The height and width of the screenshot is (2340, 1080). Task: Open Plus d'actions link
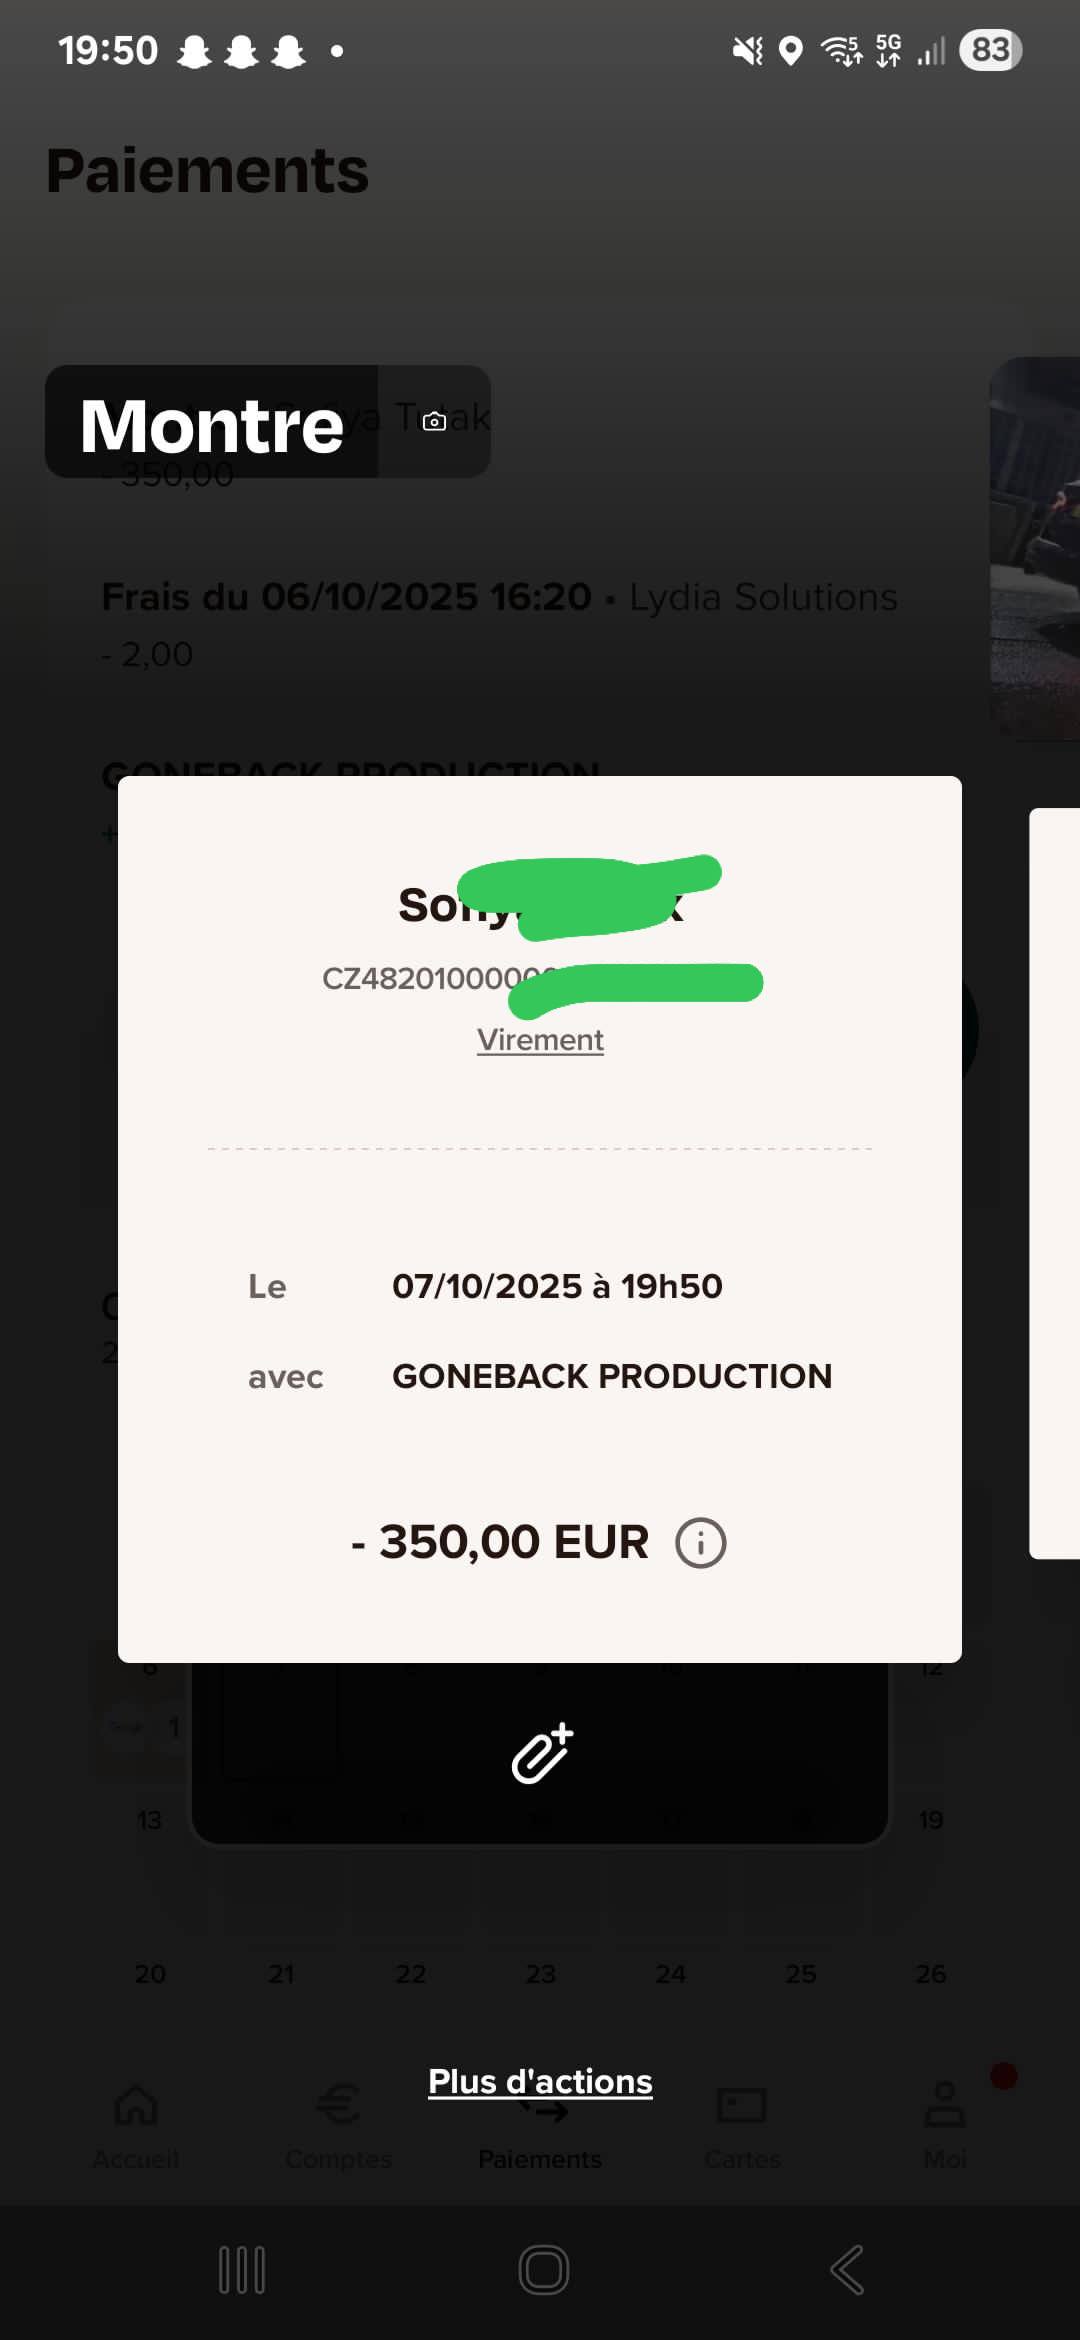coord(540,2081)
